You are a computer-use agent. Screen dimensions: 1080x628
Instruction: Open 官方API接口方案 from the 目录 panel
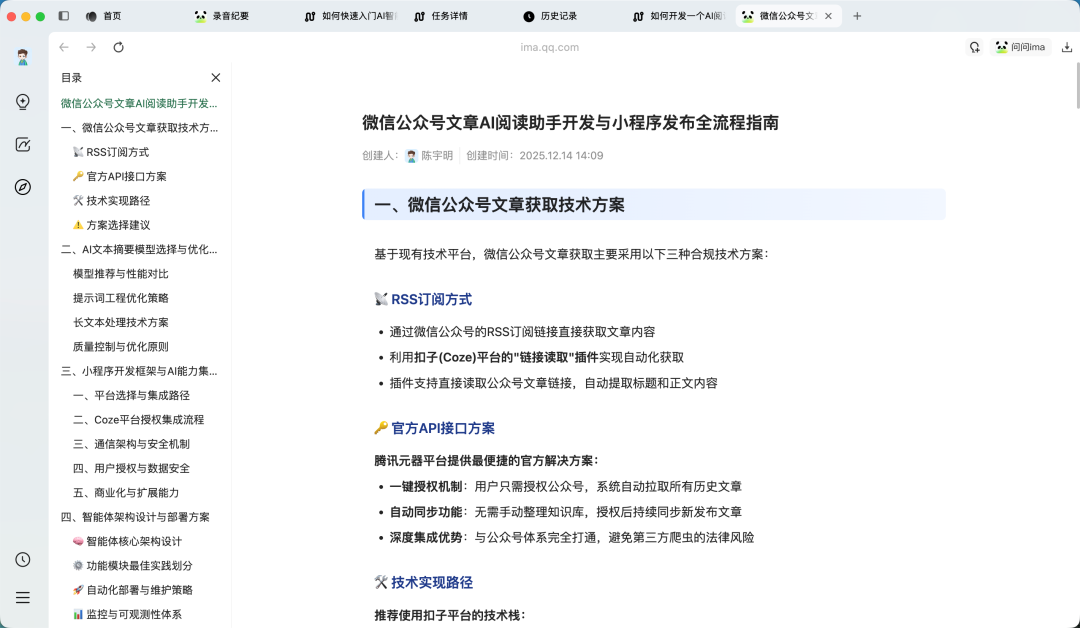coord(126,176)
